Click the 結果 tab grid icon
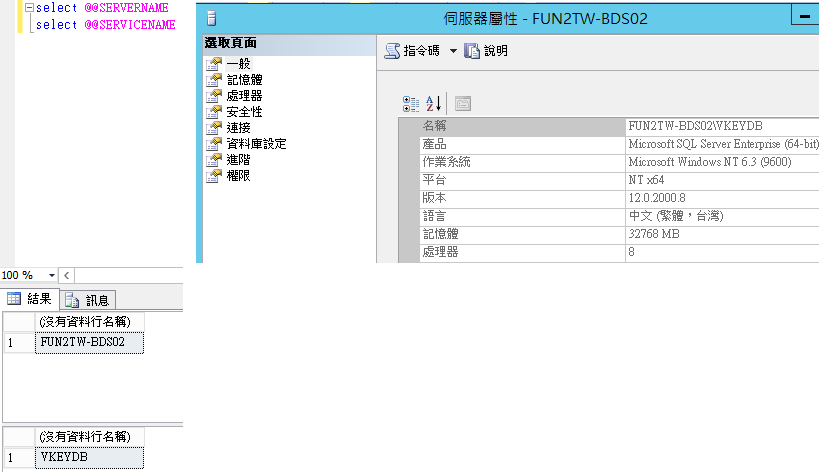Screen dimensions: 819x472 tap(14, 299)
